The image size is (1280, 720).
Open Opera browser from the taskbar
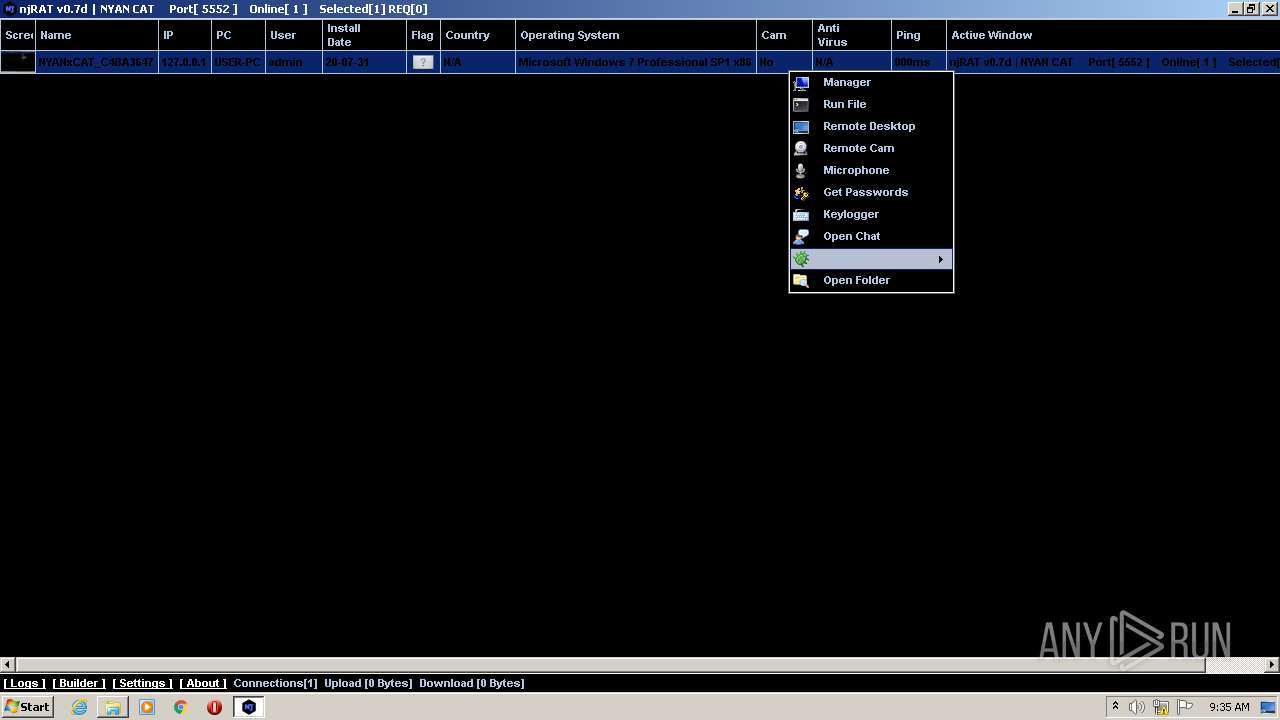(214, 707)
